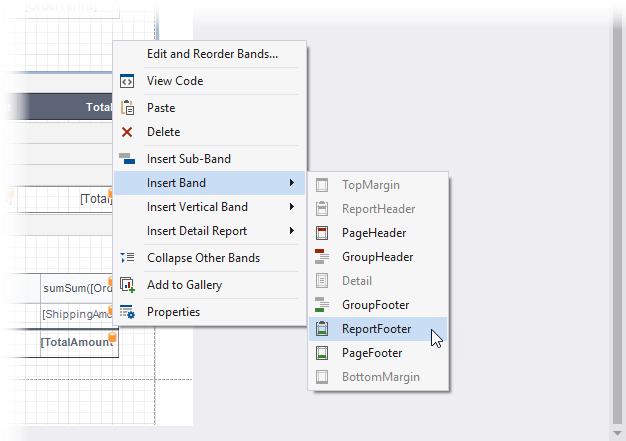Click the PageHeader band icon

[322, 233]
